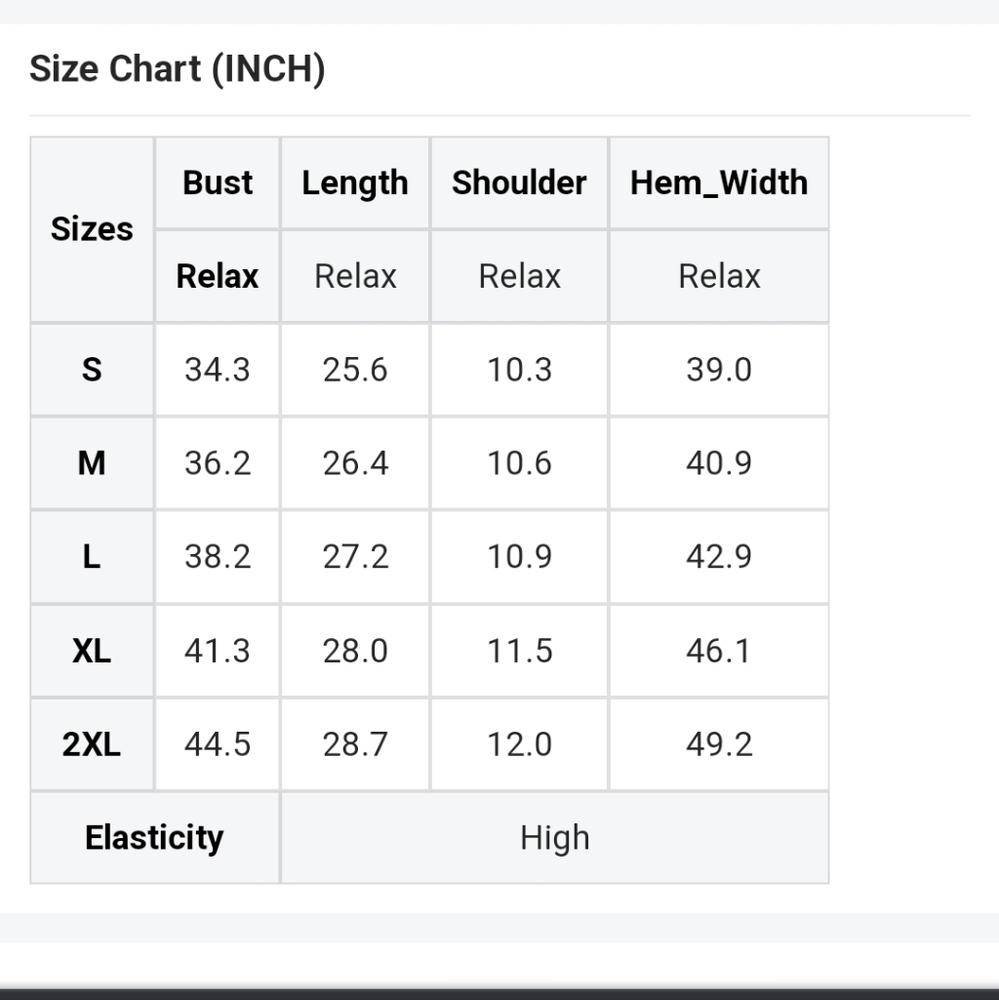Click the High elasticity value
Viewport: 999px width, 1000px height.
point(555,838)
